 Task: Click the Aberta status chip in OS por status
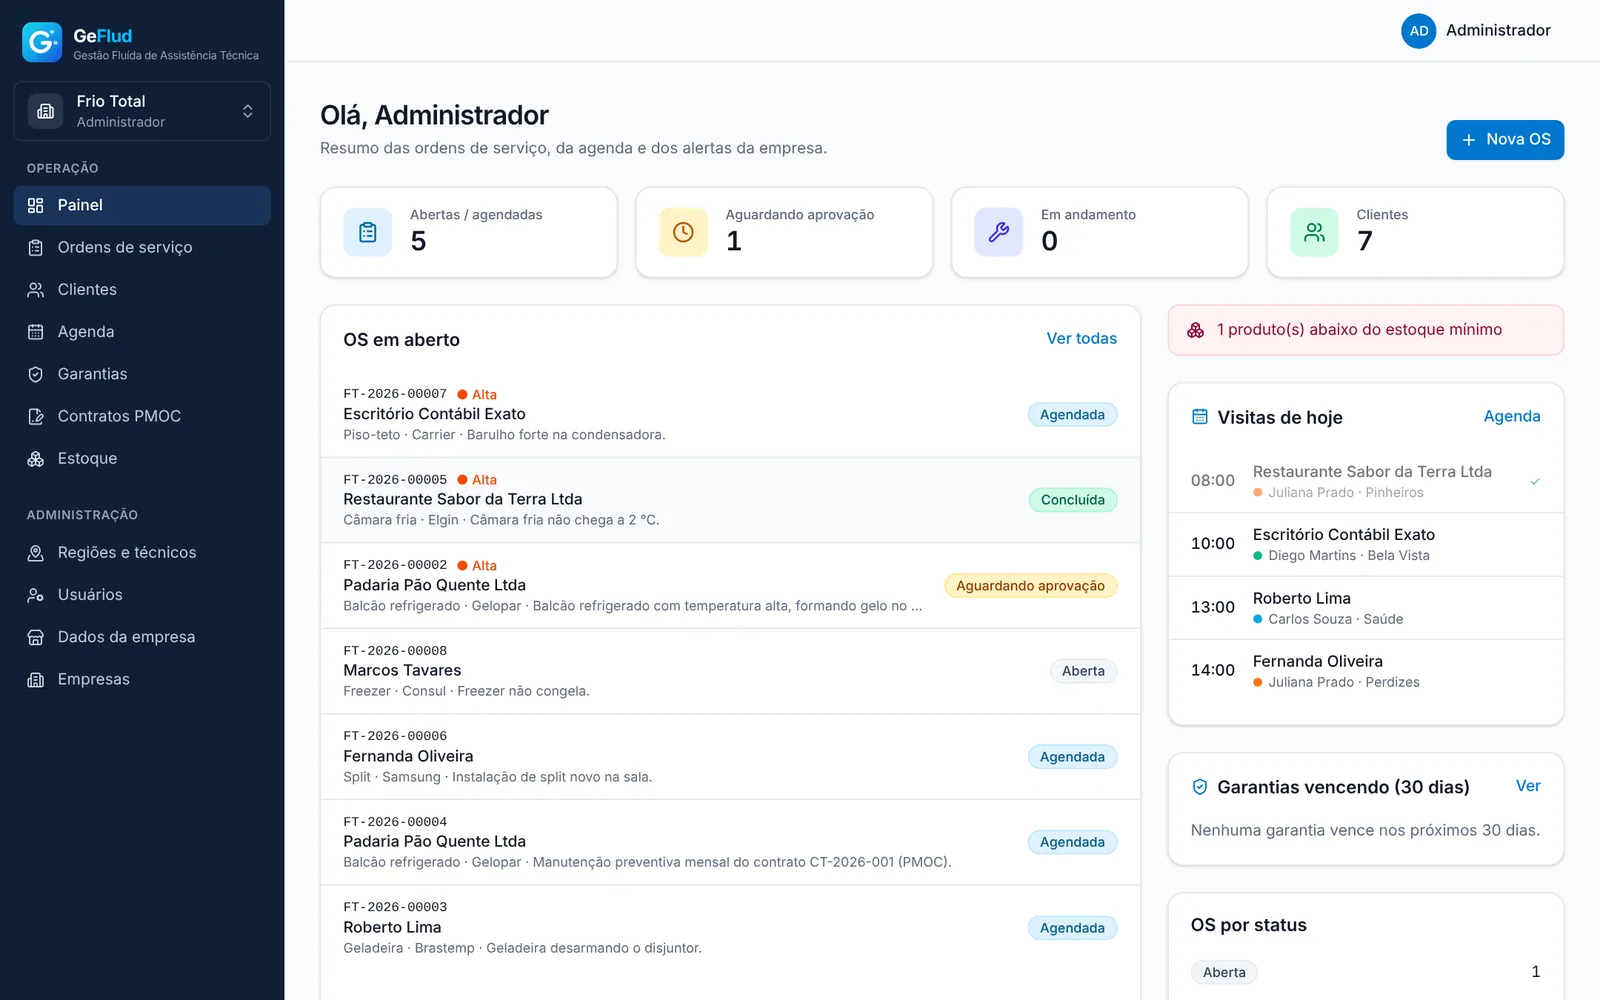[1224, 972]
